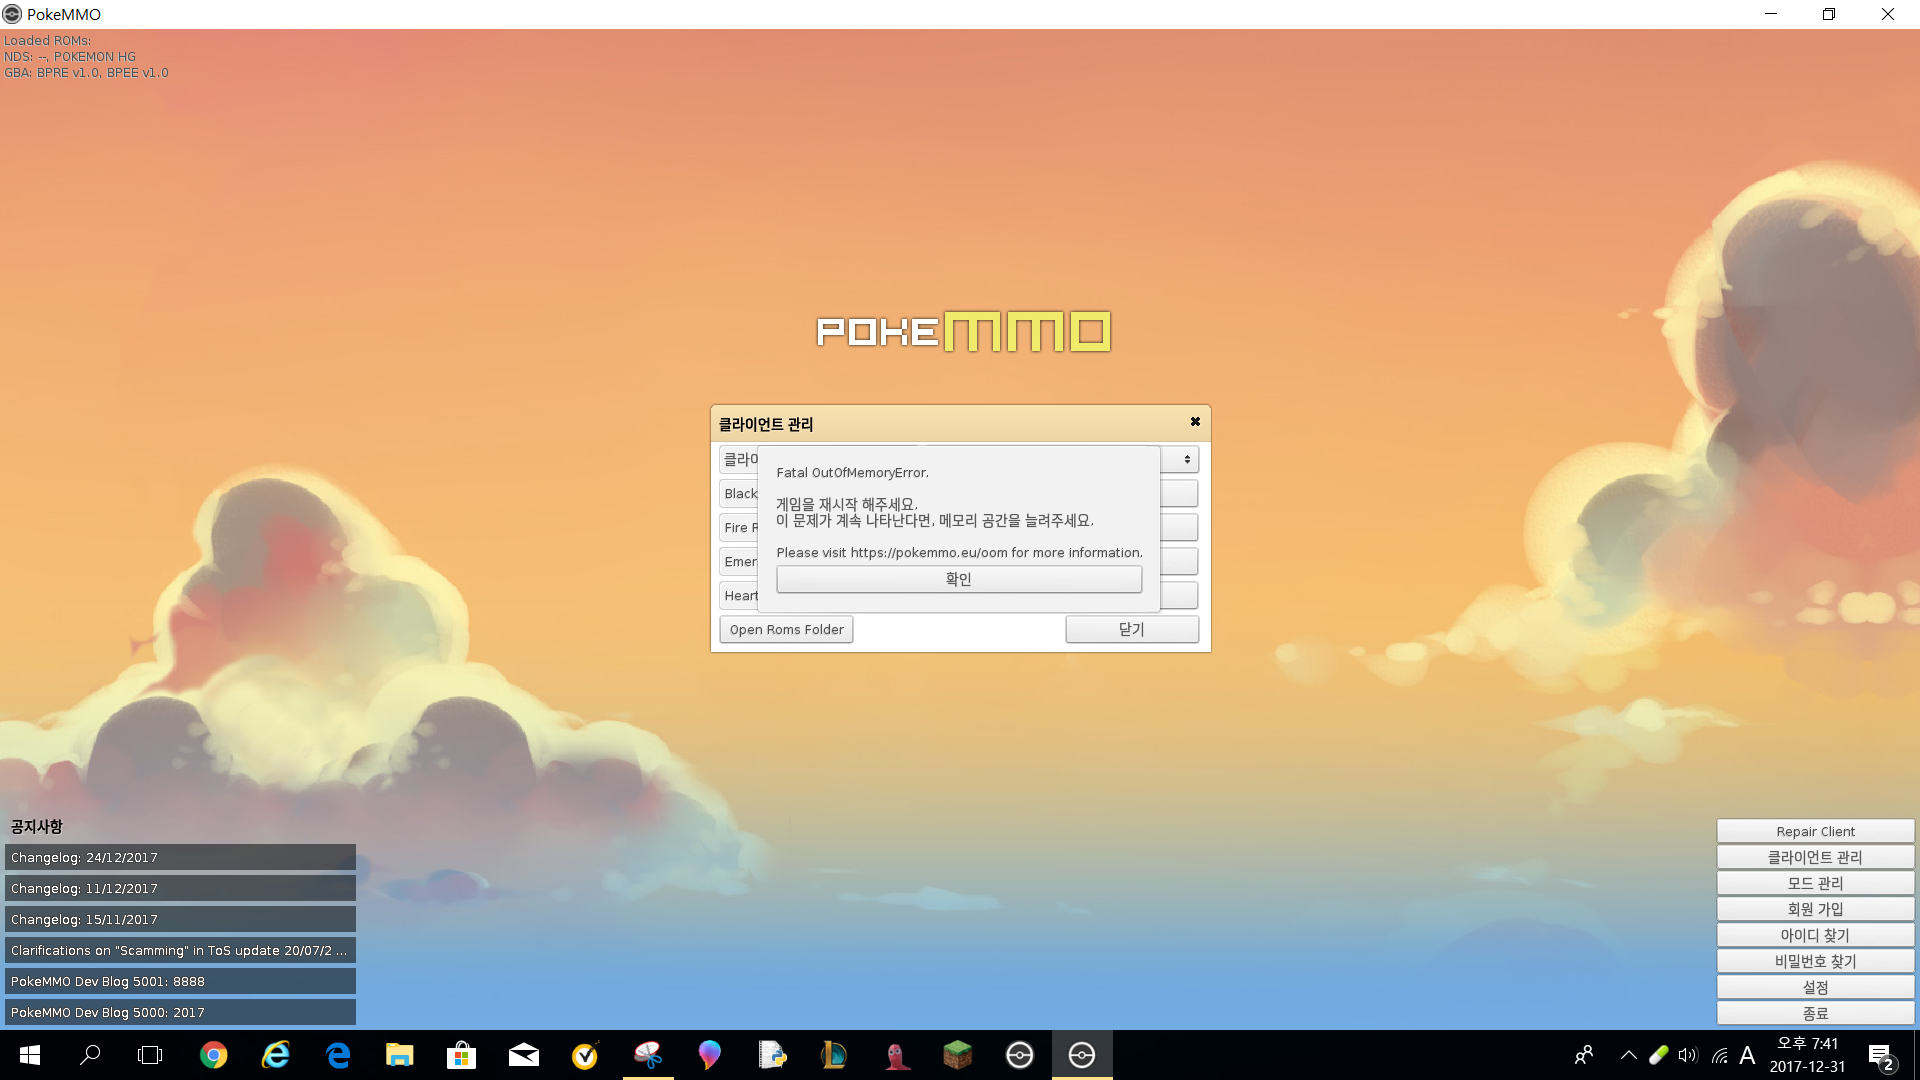This screenshot has height=1080, width=1920.
Task: Open the client dropdown arrow in dialog
Action: [x=1186, y=459]
